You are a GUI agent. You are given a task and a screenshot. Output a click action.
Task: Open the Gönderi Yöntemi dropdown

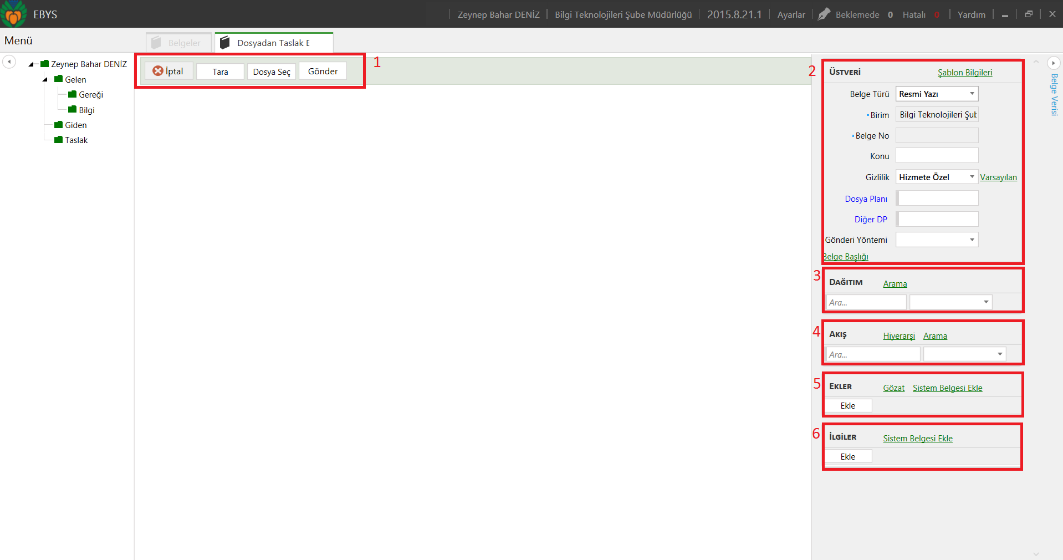pos(971,239)
